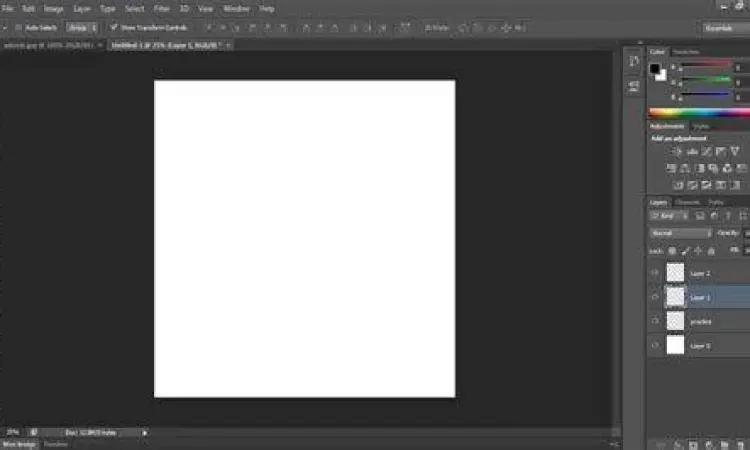The width and height of the screenshot is (750, 450).
Task: Switch to the Swatches tab
Action: pos(686,51)
